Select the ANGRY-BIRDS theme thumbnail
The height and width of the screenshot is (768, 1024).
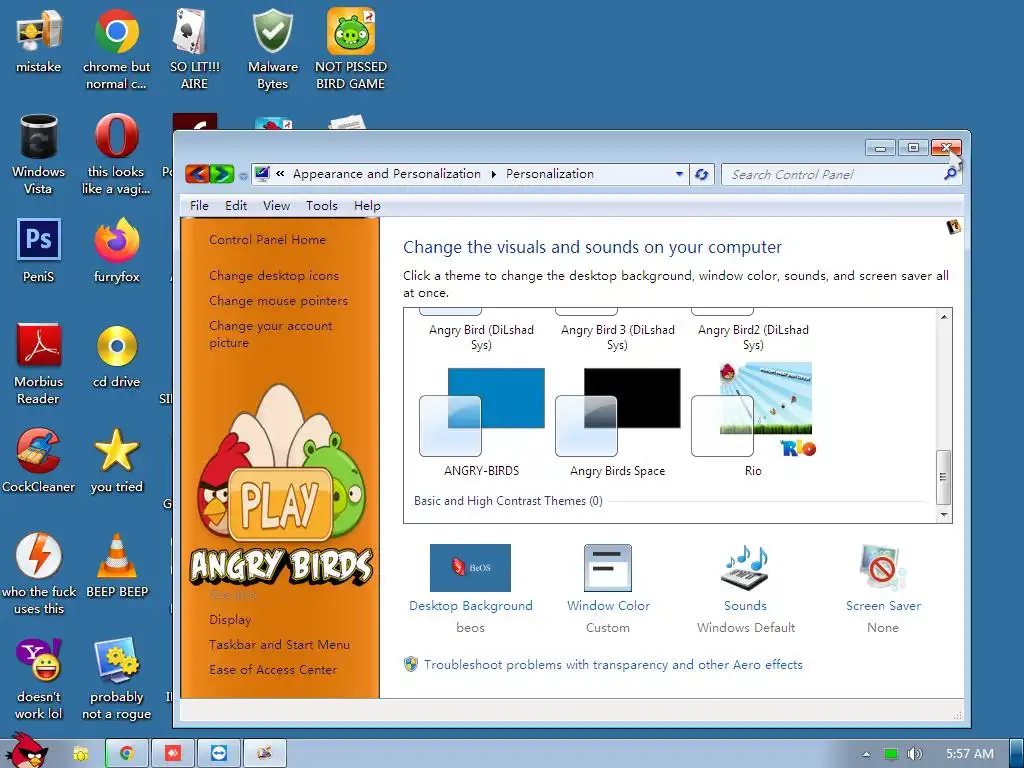tap(482, 412)
